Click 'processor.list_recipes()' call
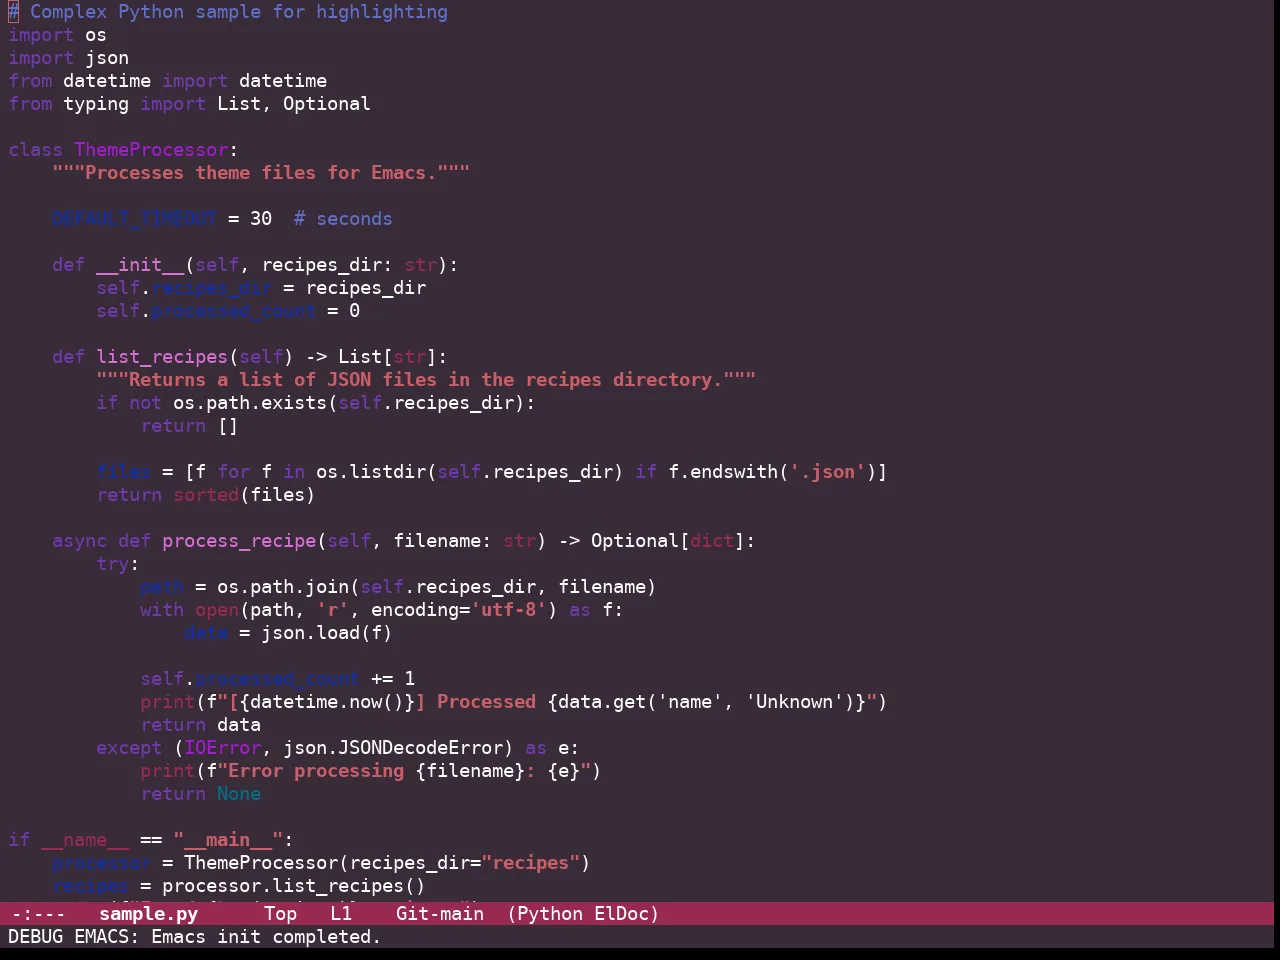 pos(294,886)
